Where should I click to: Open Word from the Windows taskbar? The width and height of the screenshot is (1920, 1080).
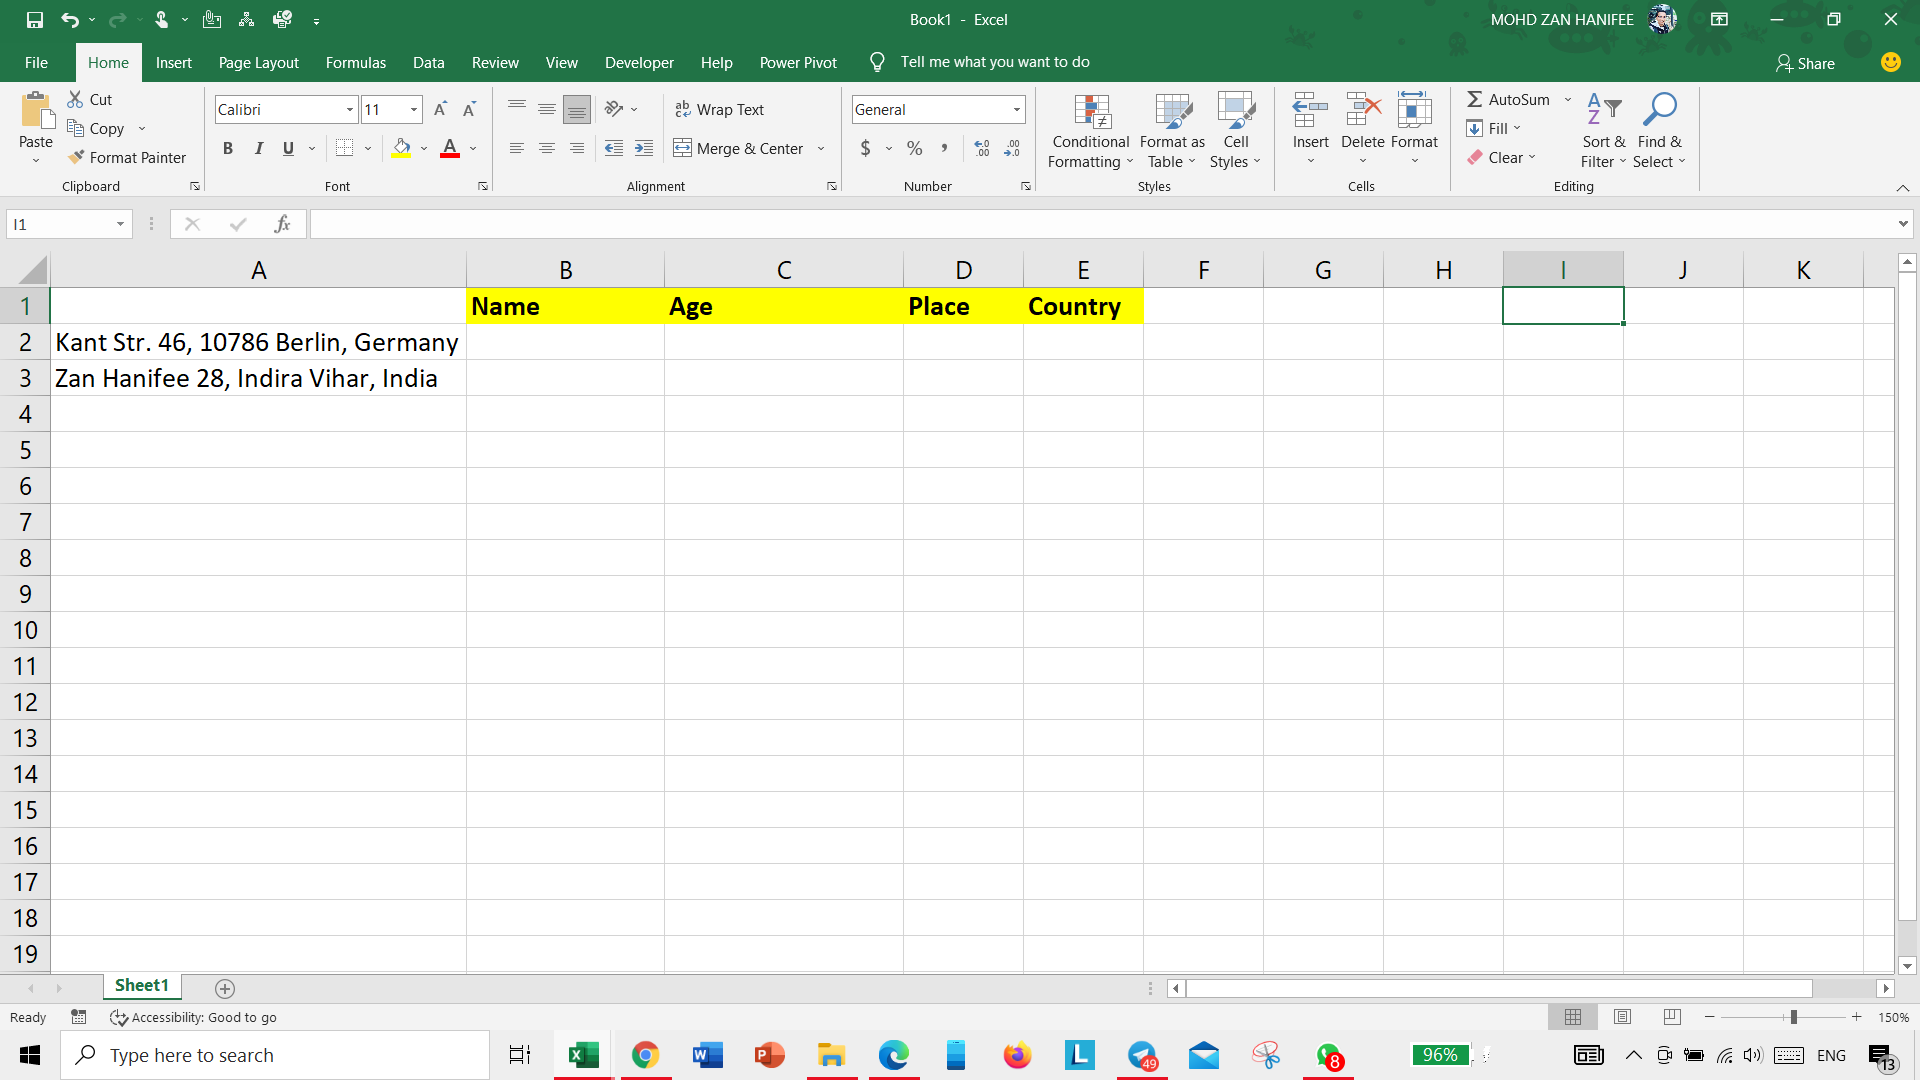point(707,1055)
